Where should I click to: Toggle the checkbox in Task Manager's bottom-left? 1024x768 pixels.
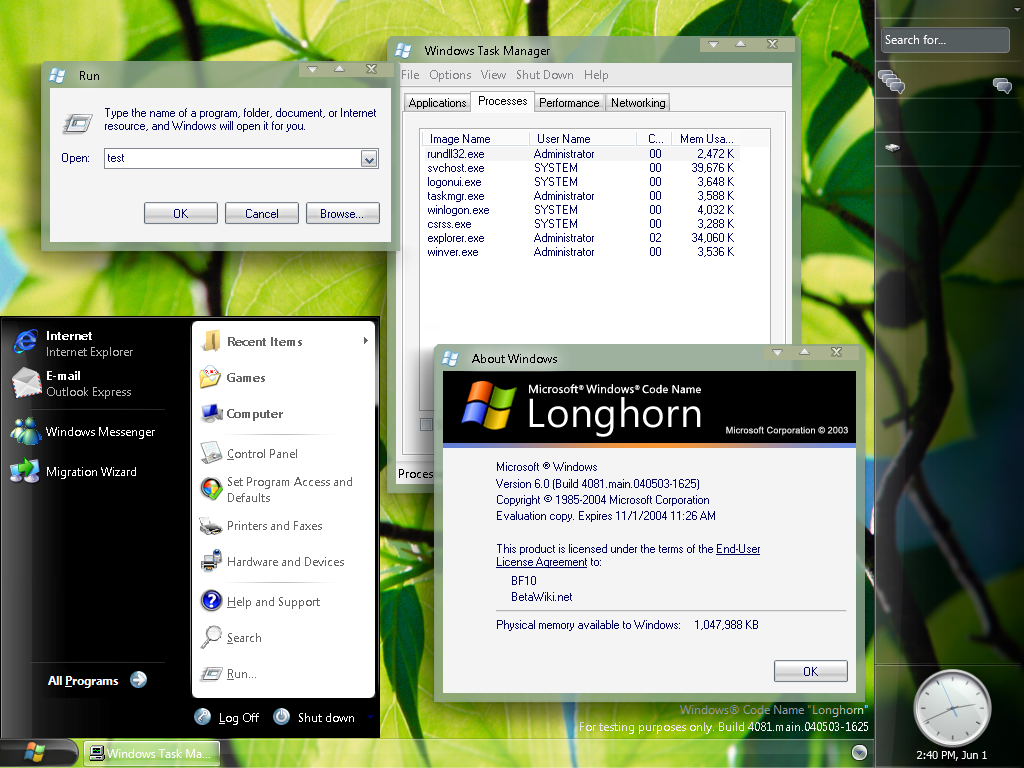point(426,424)
